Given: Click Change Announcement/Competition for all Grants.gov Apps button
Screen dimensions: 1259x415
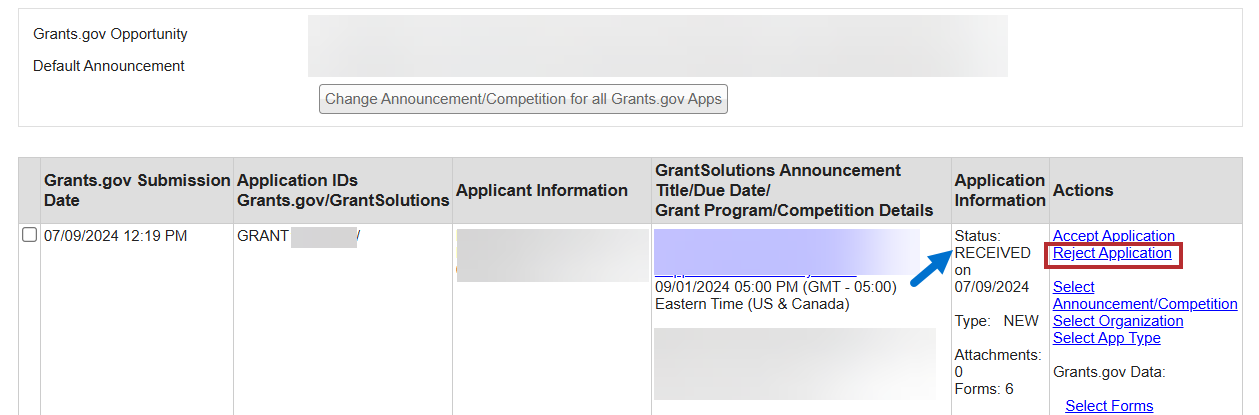Looking at the screenshot, I should [523, 100].
